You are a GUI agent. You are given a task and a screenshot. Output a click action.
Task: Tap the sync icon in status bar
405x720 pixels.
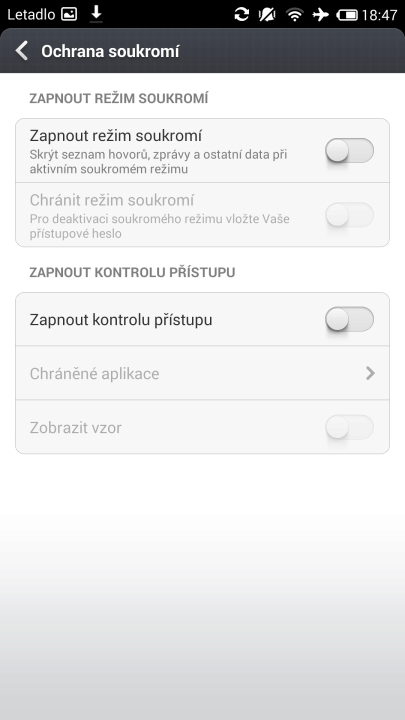(242, 14)
